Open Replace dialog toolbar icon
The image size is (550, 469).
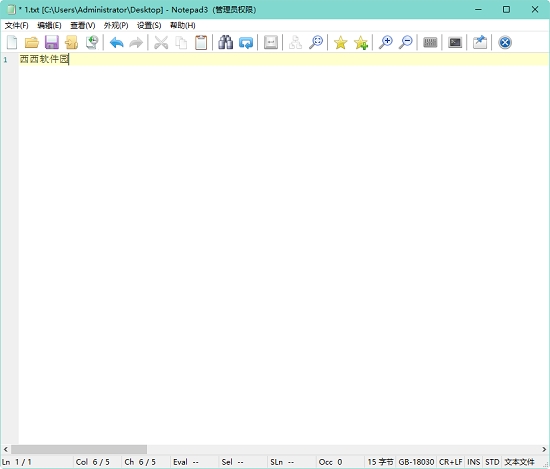(x=246, y=42)
